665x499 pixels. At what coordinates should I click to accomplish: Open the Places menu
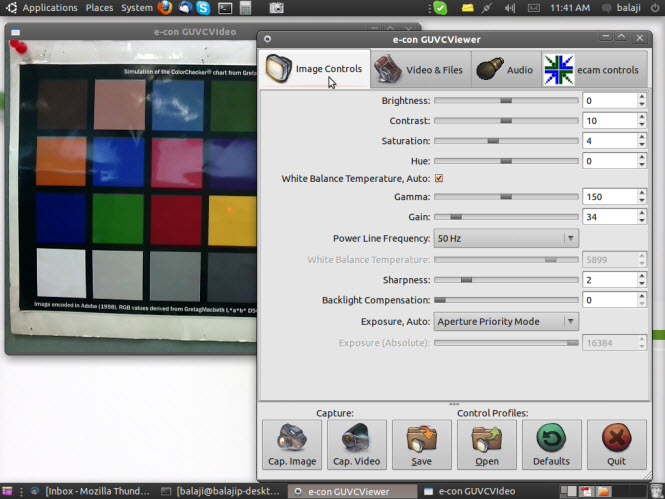99,8
